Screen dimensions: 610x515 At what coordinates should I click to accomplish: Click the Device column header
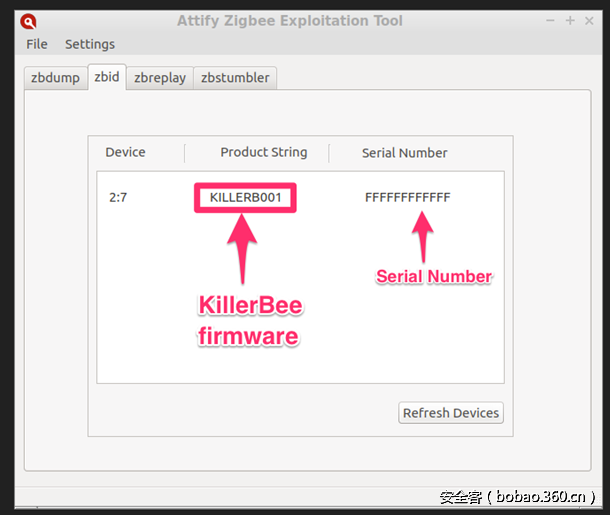pyautogui.click(x=125, y=152)
